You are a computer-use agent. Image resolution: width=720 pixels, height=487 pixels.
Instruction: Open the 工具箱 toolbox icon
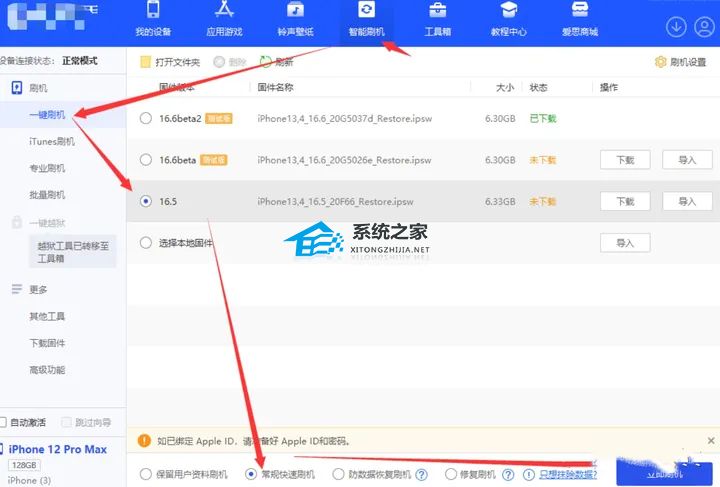click(x=437, y=19)
